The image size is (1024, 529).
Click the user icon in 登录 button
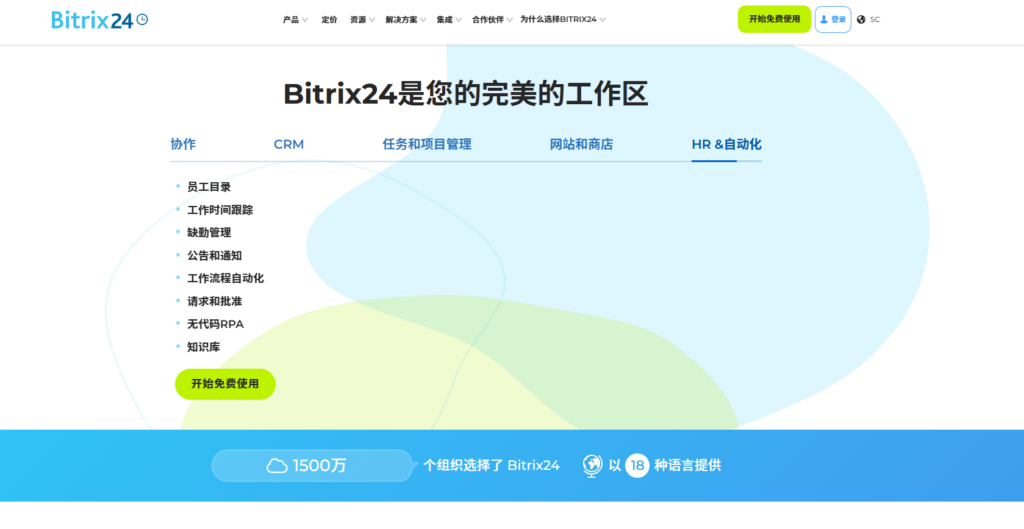click(824, 20)
